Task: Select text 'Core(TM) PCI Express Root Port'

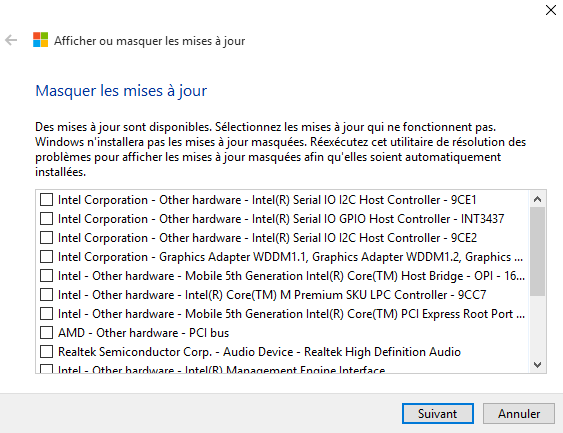Action: pos(430,314)
